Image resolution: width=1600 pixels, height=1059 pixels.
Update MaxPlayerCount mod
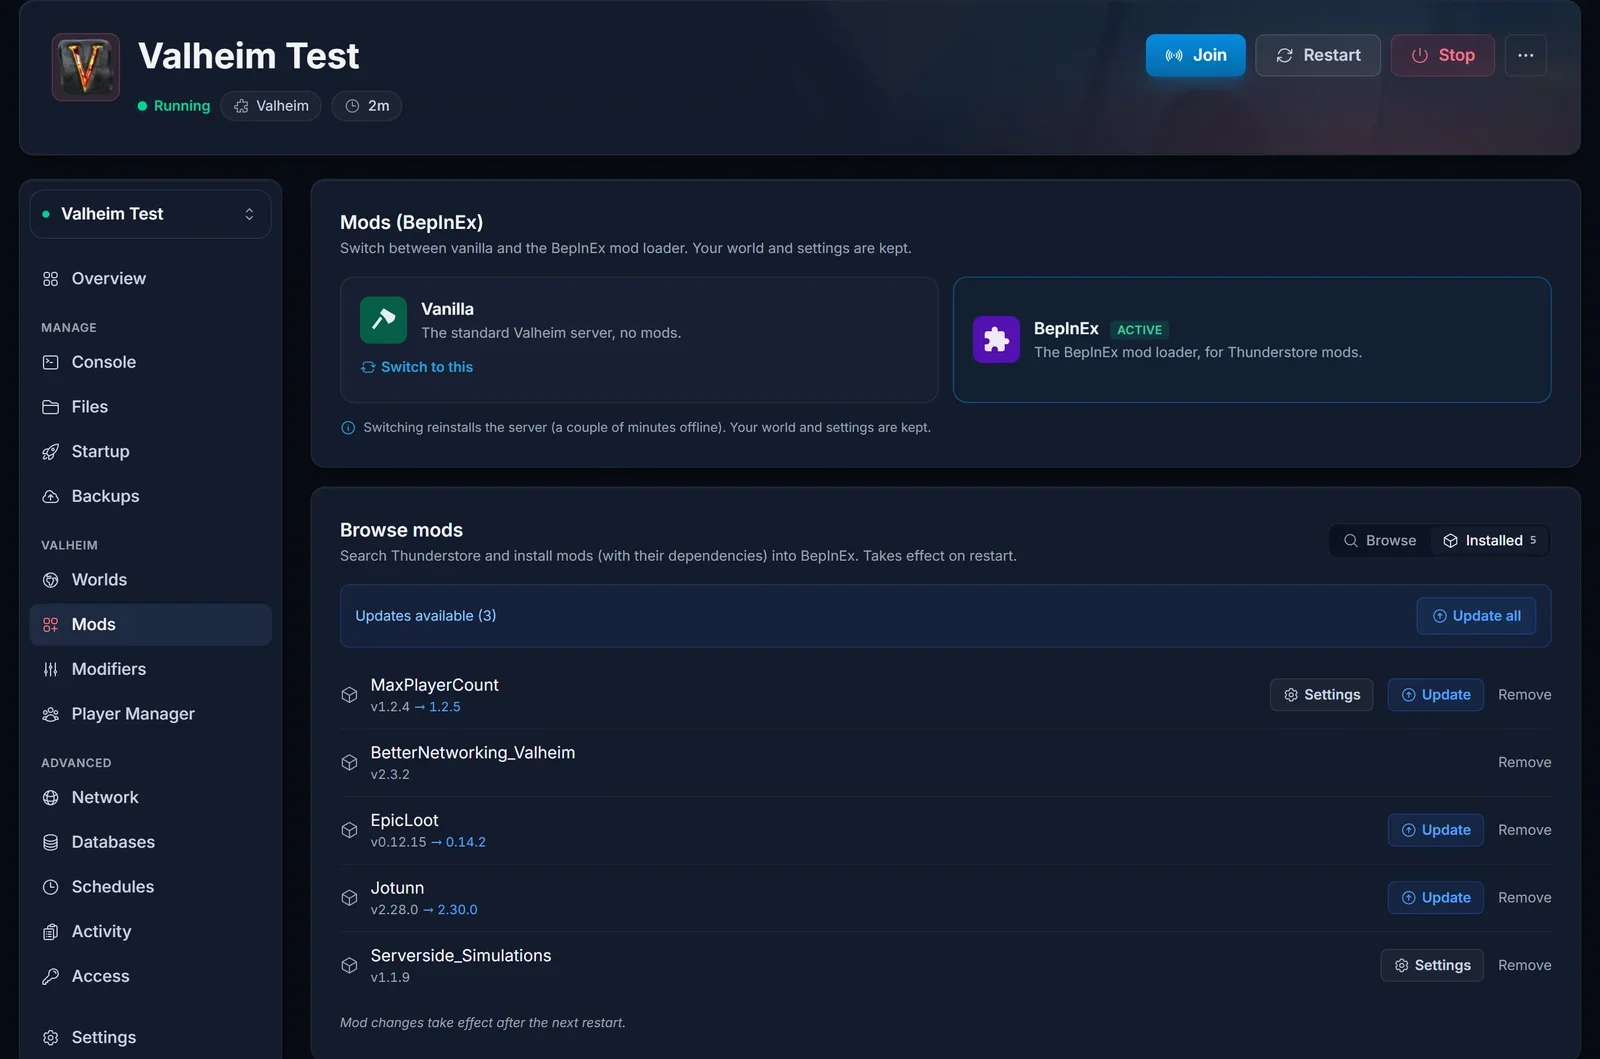tap(1435, 695)
